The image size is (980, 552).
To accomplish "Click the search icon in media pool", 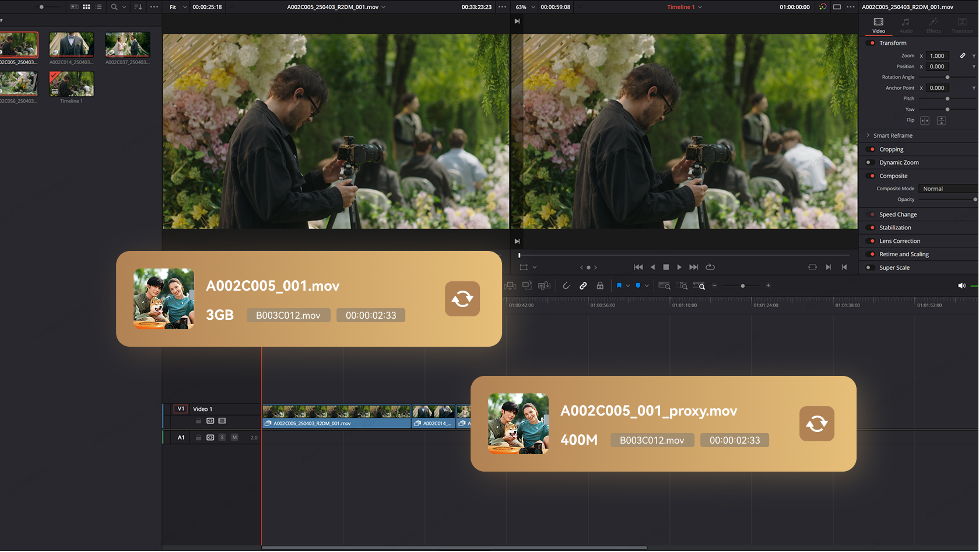I will (x=115, y=6).
